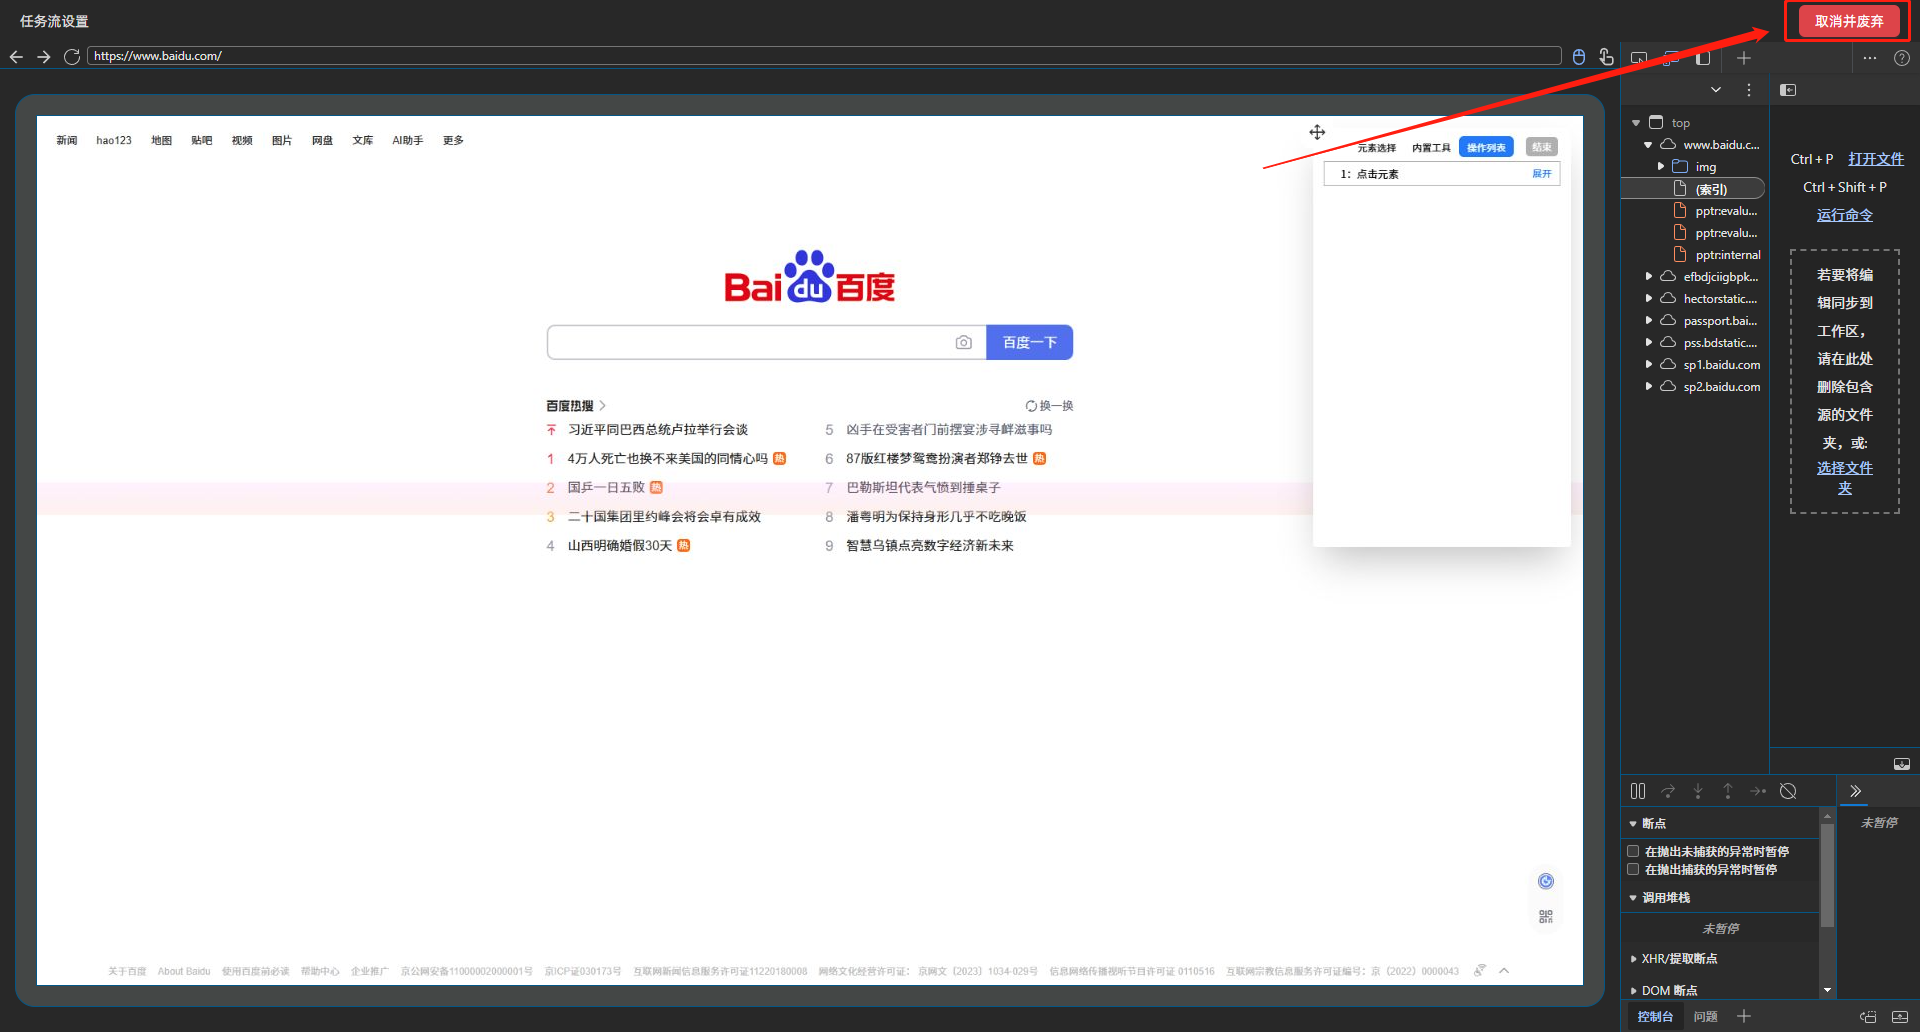1920x1032 pixels.
Task: Click 换一换 to refresh hot searches
Action: (1049, 406)
